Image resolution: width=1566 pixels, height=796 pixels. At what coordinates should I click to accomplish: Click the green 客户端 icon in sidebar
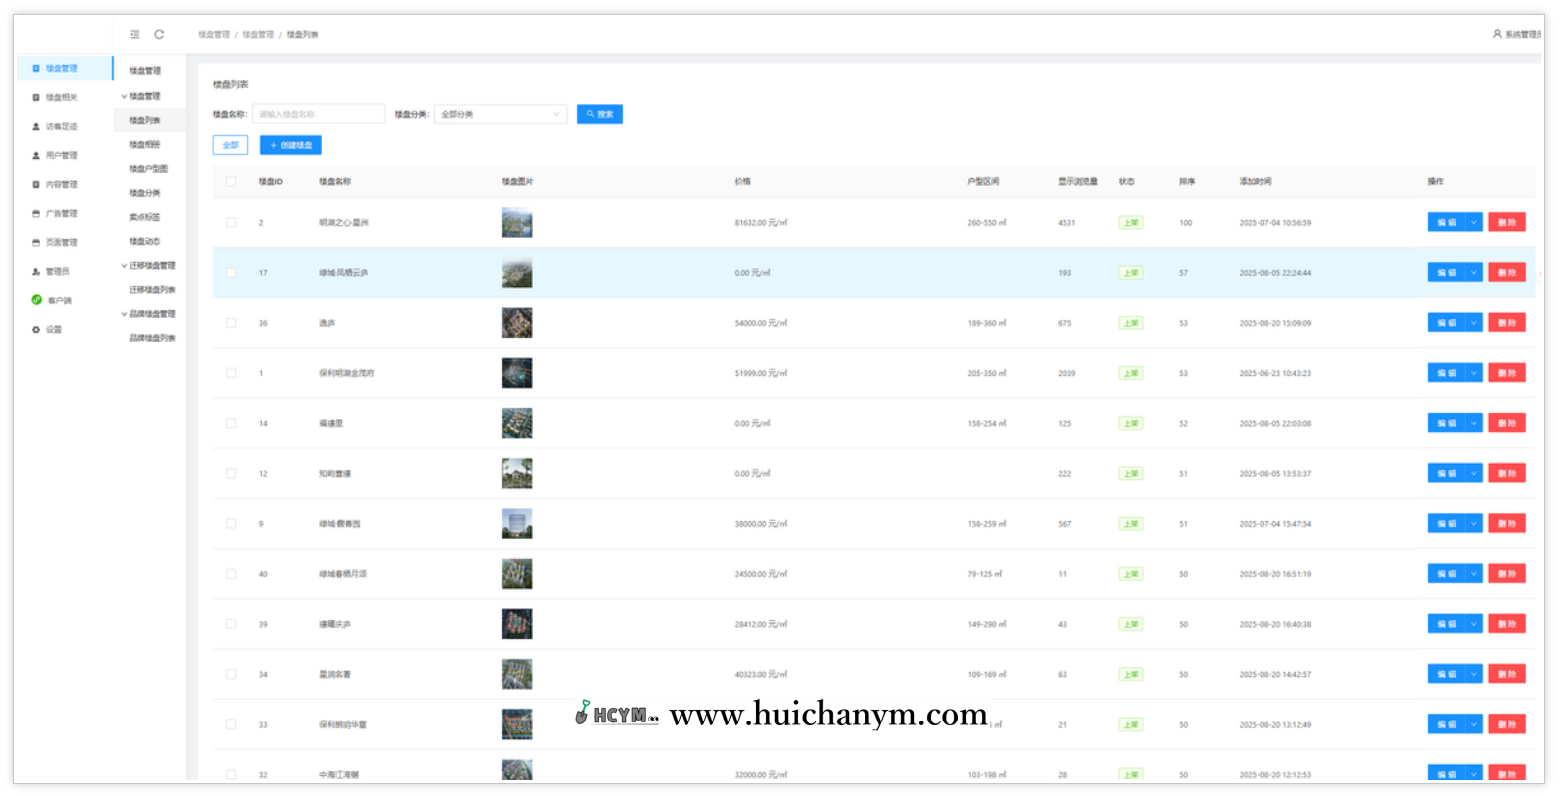[x=37, y=300]
